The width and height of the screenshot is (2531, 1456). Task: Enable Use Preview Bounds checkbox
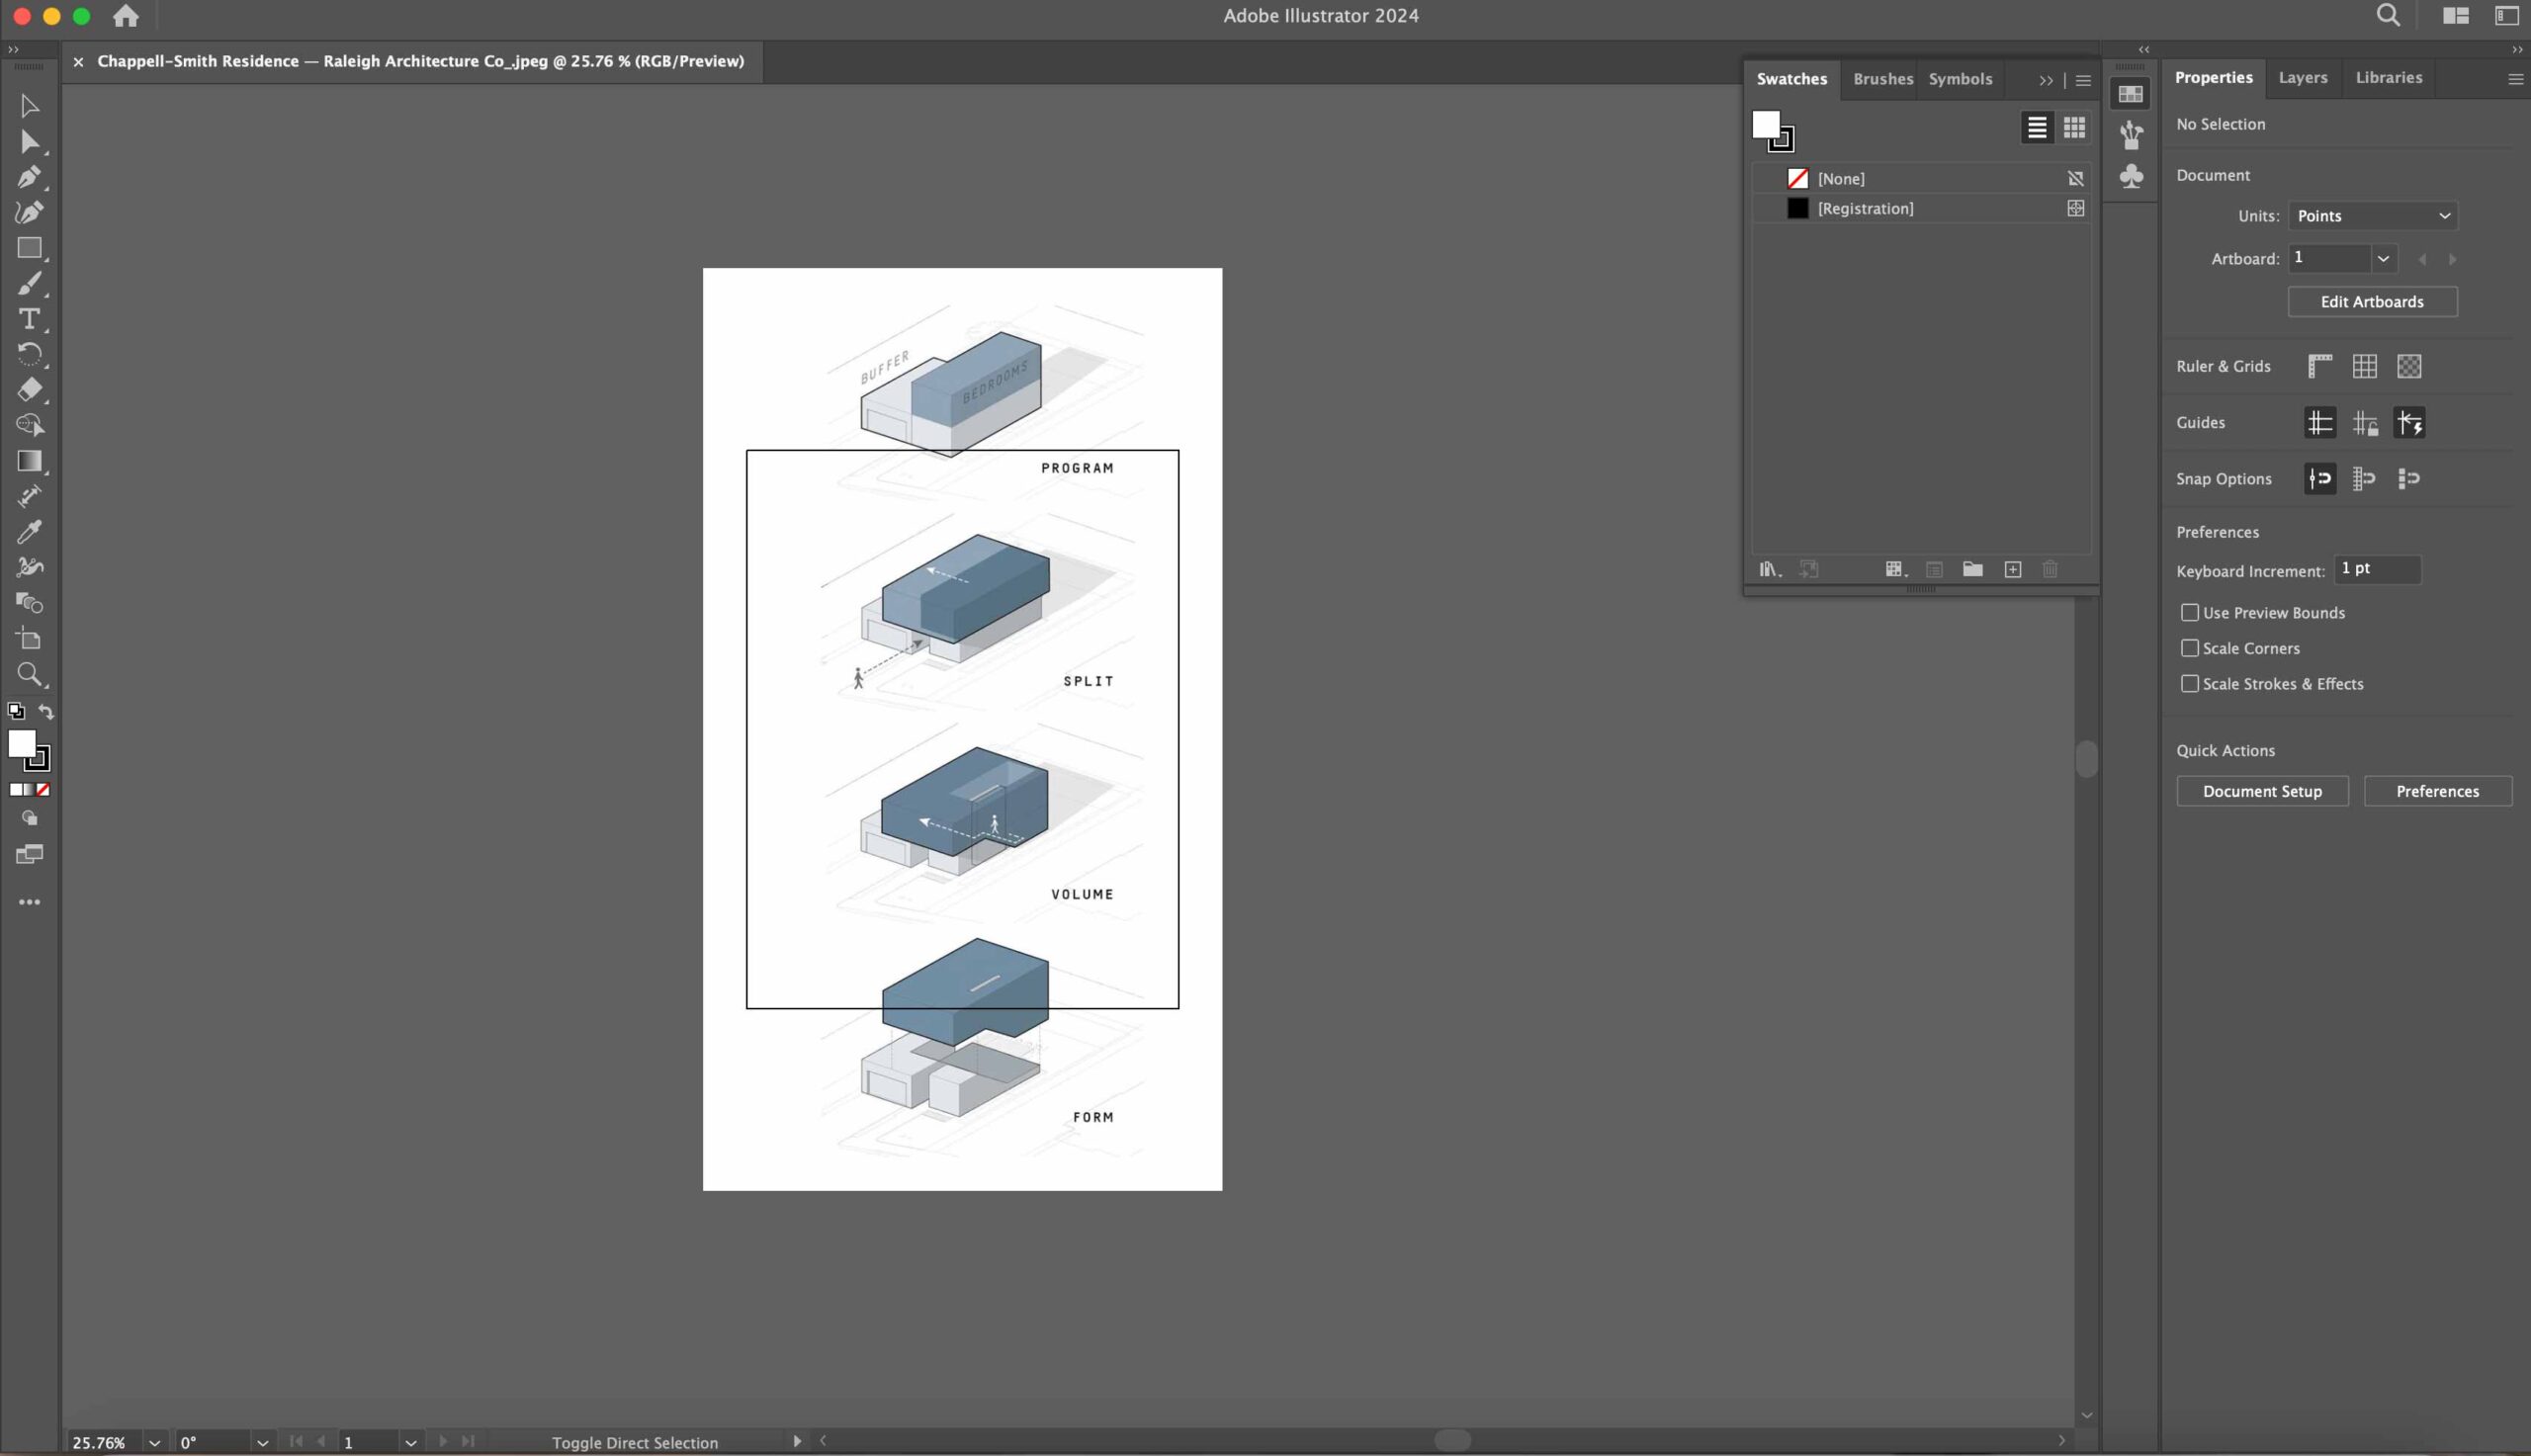2189,612
